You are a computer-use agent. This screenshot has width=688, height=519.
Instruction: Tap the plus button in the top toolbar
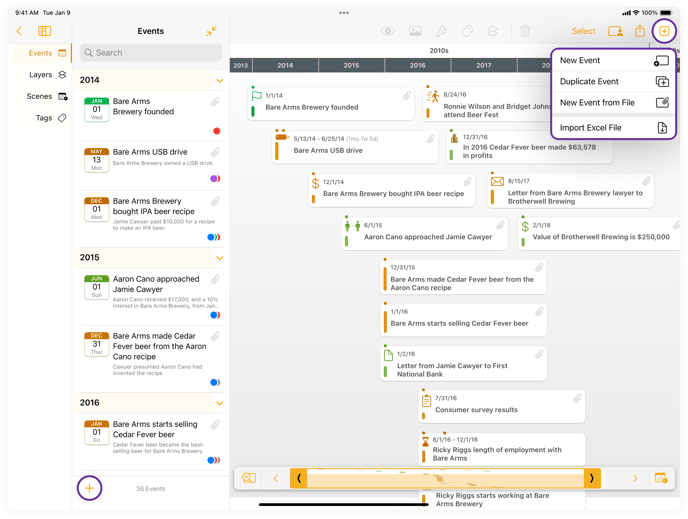pos(664,31)
